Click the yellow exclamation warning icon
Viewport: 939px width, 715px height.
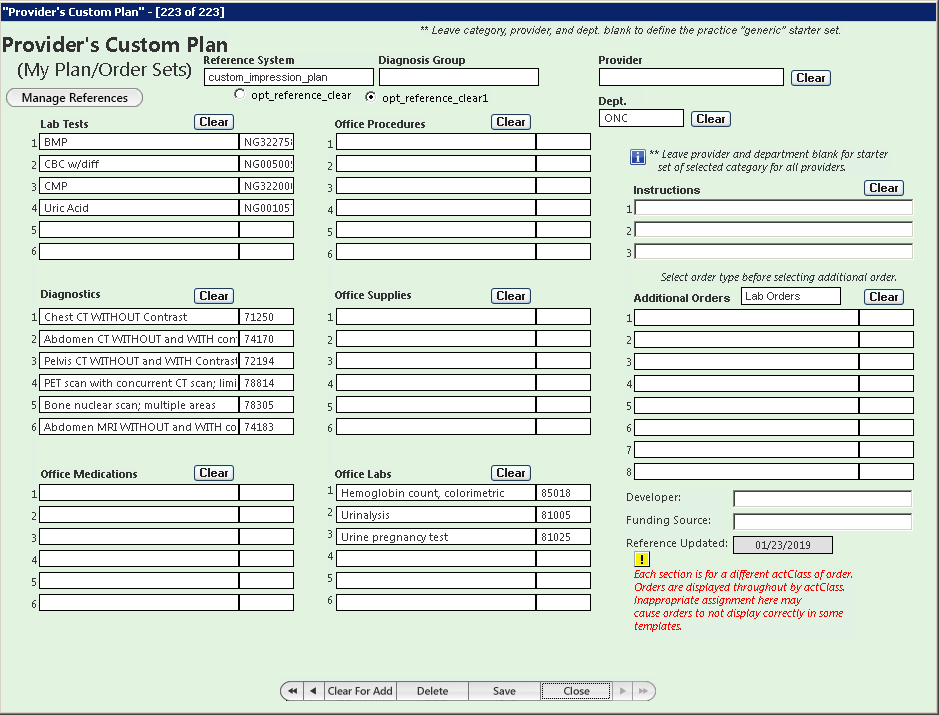click(642, 559)
